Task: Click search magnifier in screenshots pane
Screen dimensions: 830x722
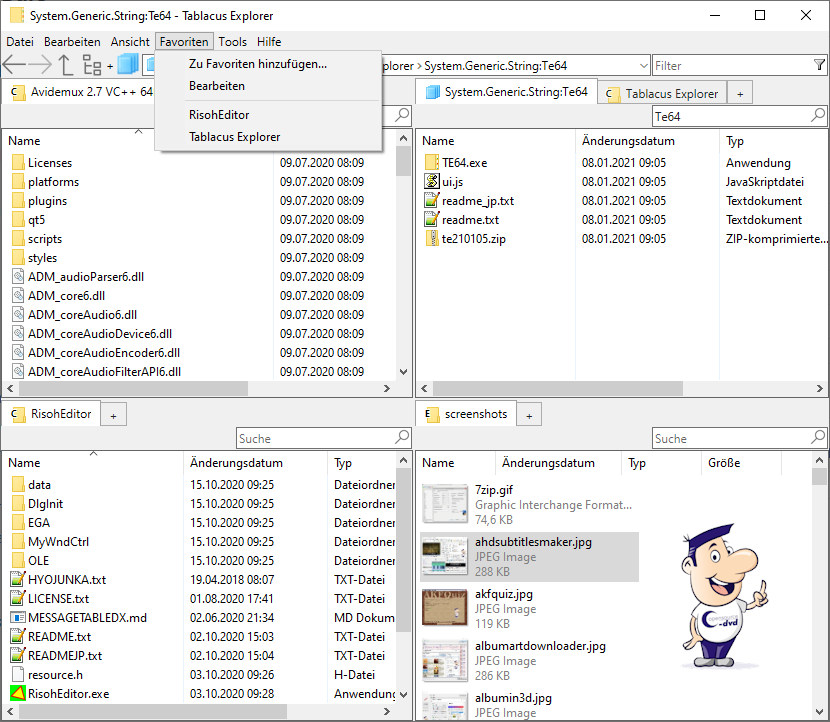Action: pos(818,438)
